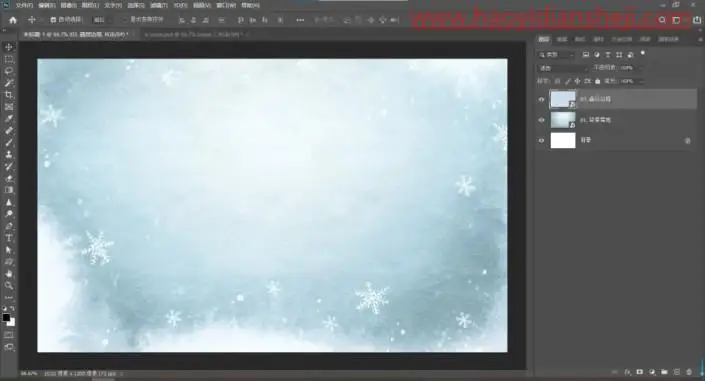Screen dimensions: 705x381
Task: Toggle Quick Mask mode
Action: (x=9, y=335)
